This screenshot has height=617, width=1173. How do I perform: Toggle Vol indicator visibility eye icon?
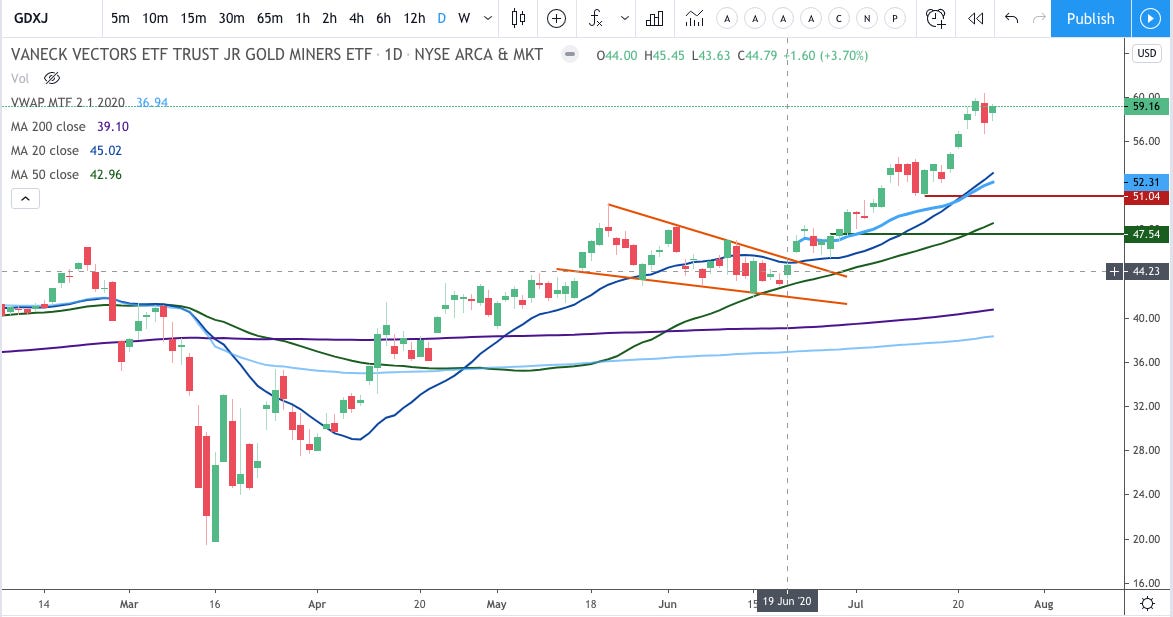coord(52,78)
